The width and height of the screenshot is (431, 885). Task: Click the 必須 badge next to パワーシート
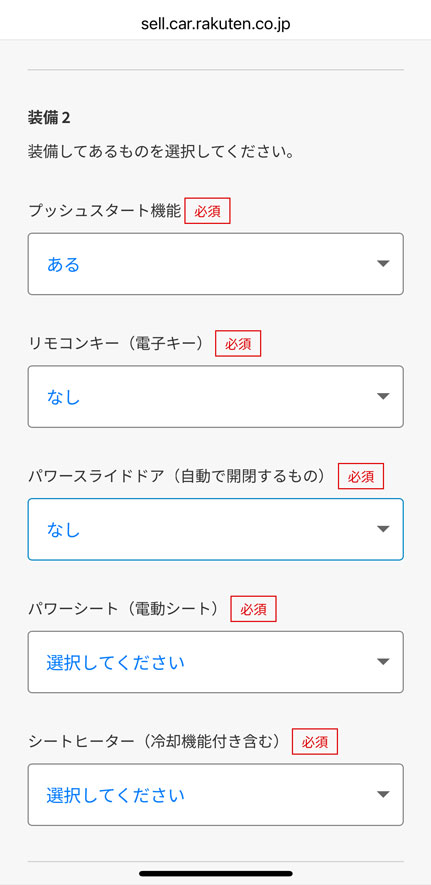253,609
